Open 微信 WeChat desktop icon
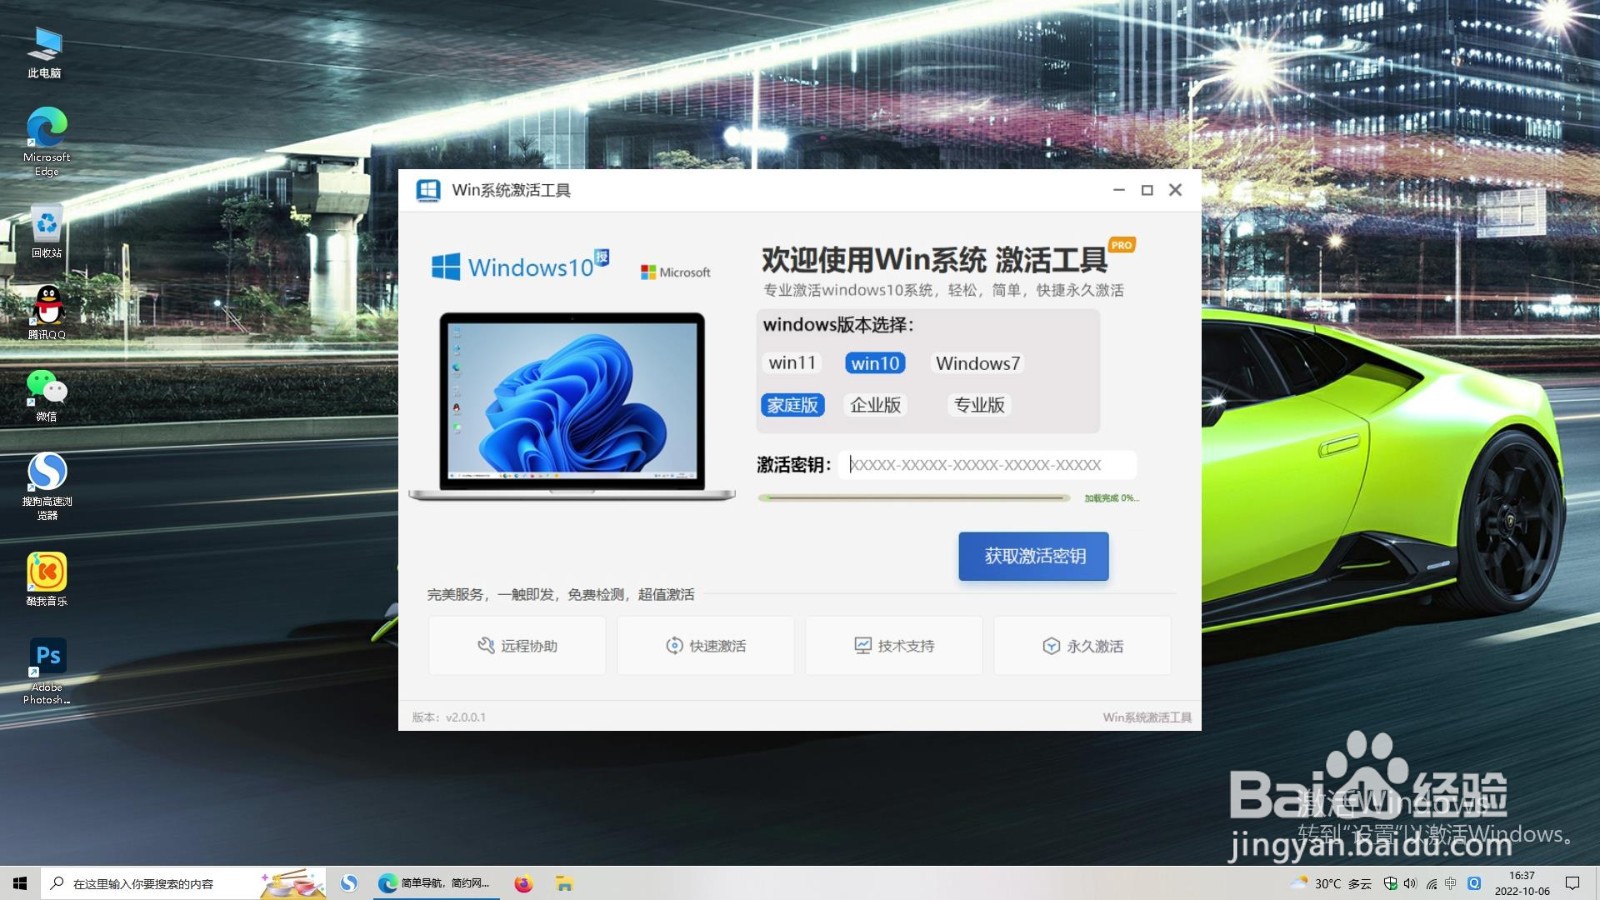Viewport: 1600px width, 900px height. [46, 395]
